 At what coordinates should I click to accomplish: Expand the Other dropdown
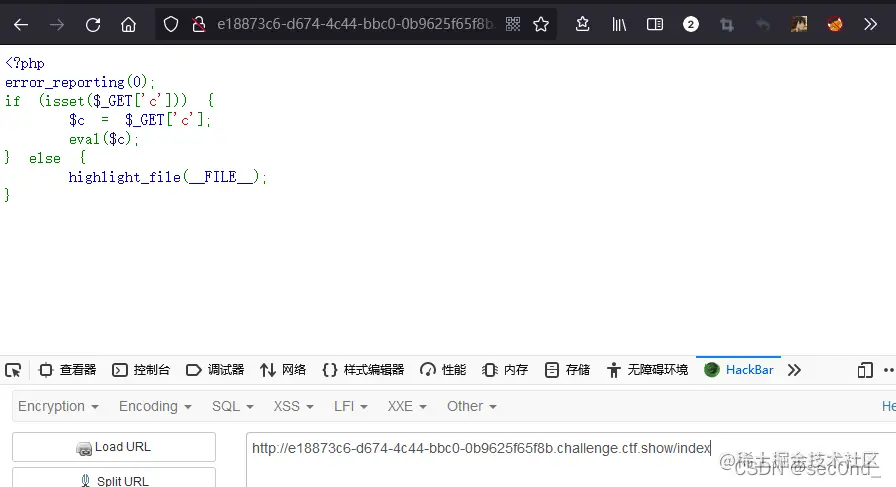(x=471, y=406)
